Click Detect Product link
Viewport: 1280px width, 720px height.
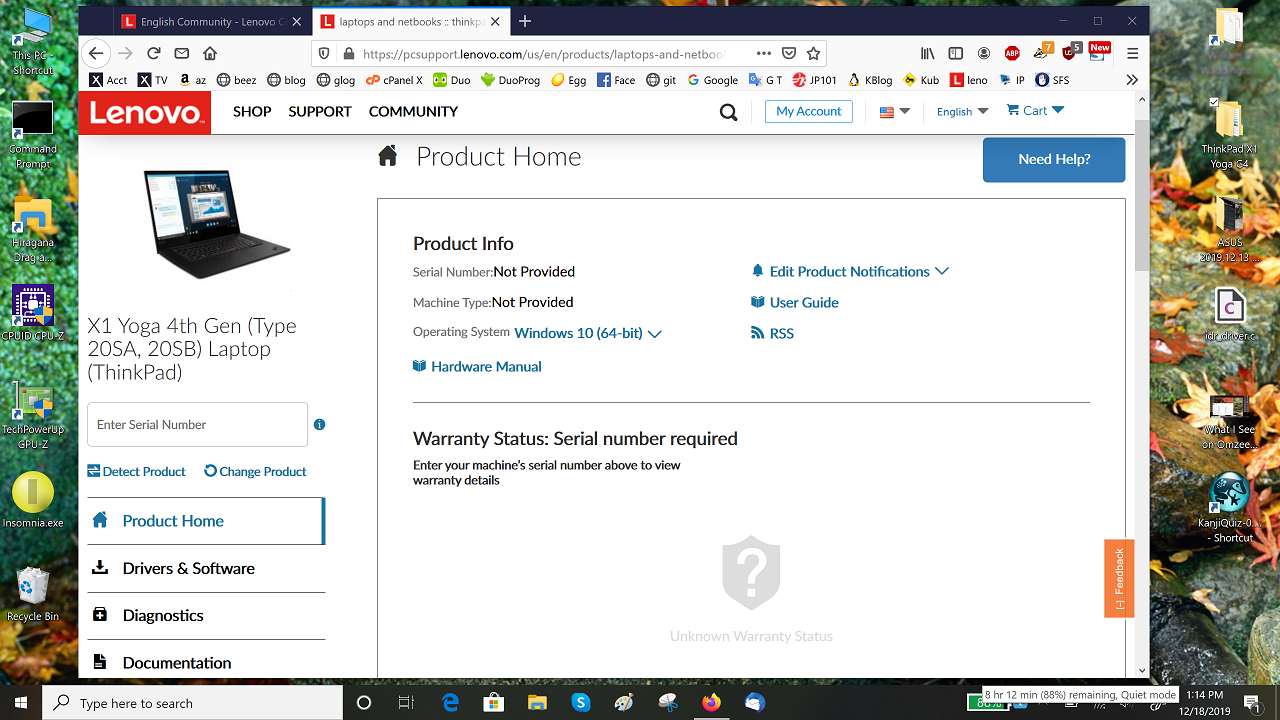[x=136, y=471]
